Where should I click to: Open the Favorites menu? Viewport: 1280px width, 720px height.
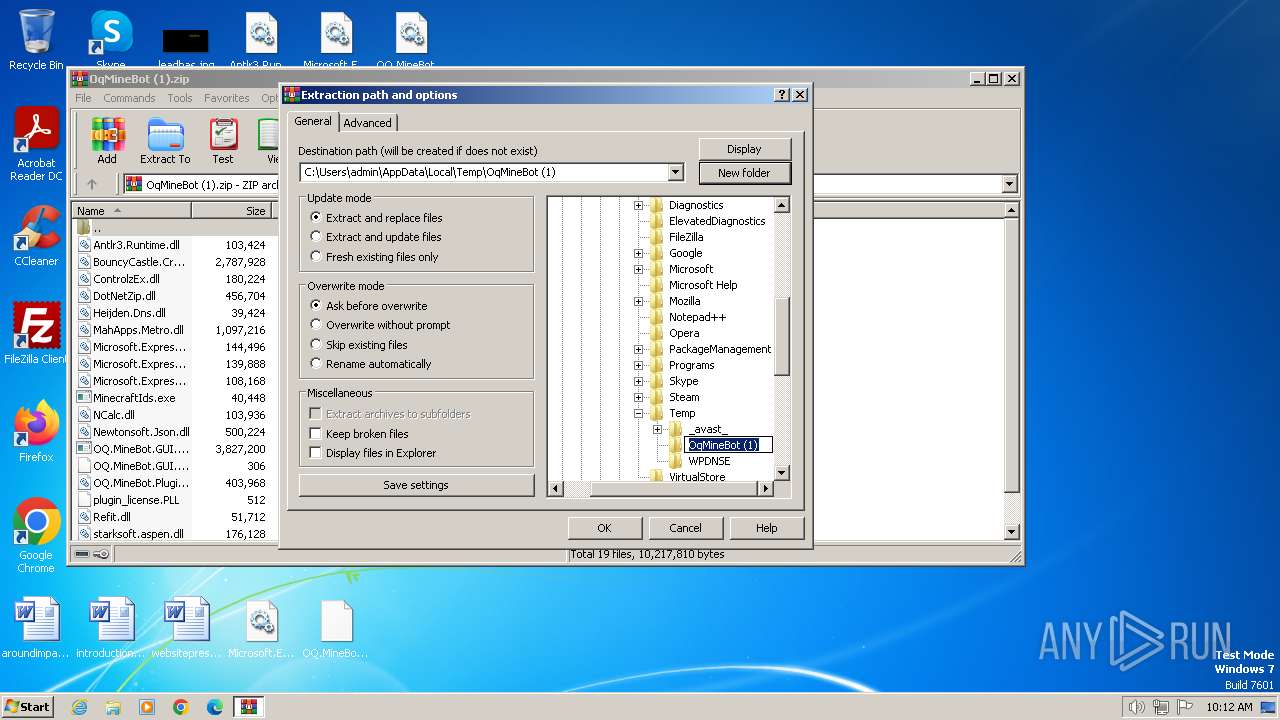coord(227,98)
